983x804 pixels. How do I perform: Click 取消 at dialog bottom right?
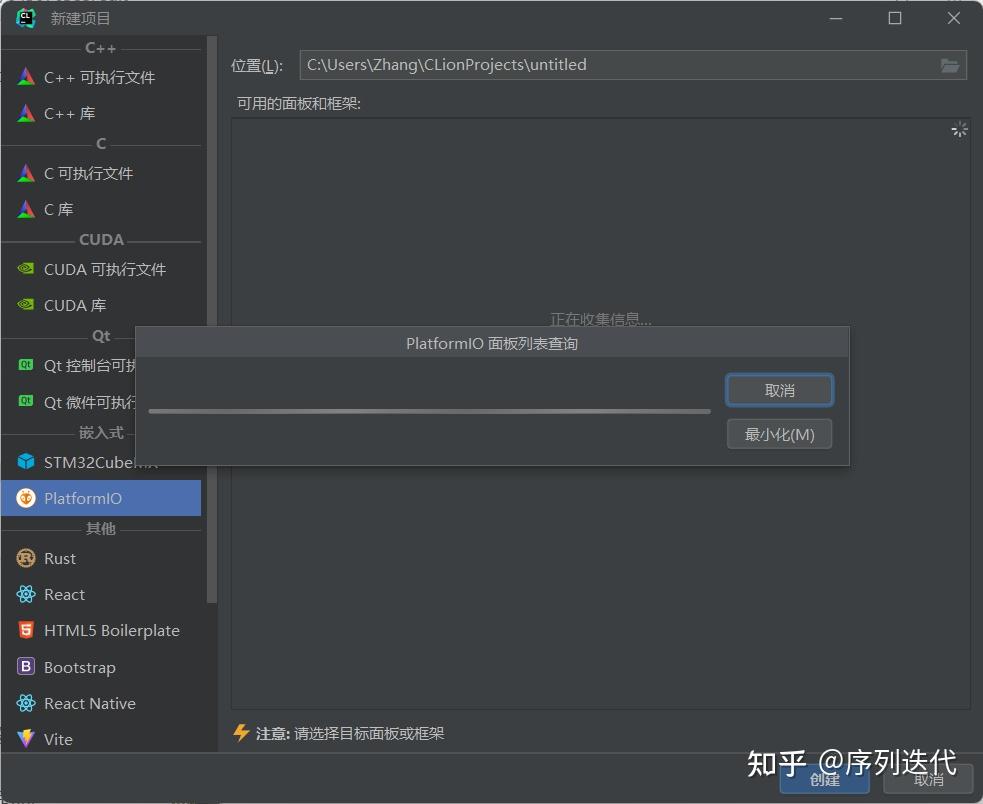[x=928, y=779]
